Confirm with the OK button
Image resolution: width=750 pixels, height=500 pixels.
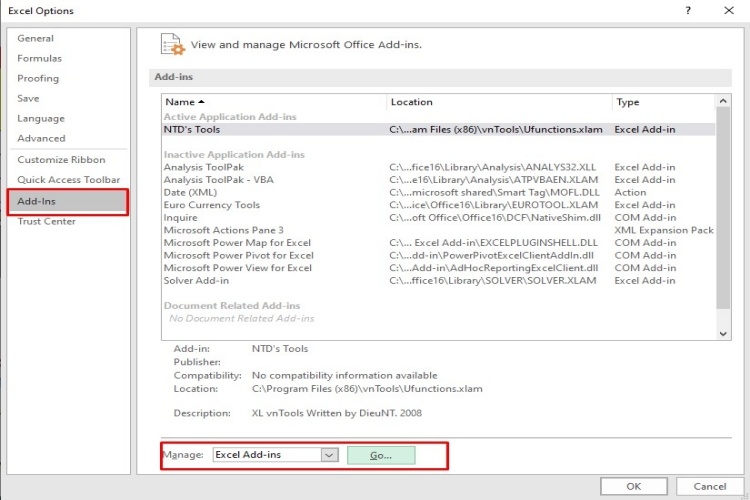634,487
